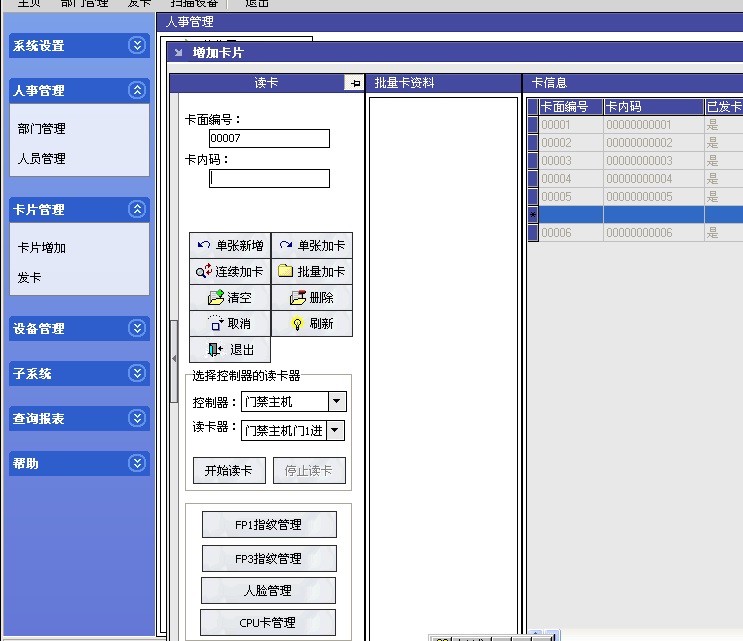
Task: Select 发卡 in the sidebar
Action: 30,277
